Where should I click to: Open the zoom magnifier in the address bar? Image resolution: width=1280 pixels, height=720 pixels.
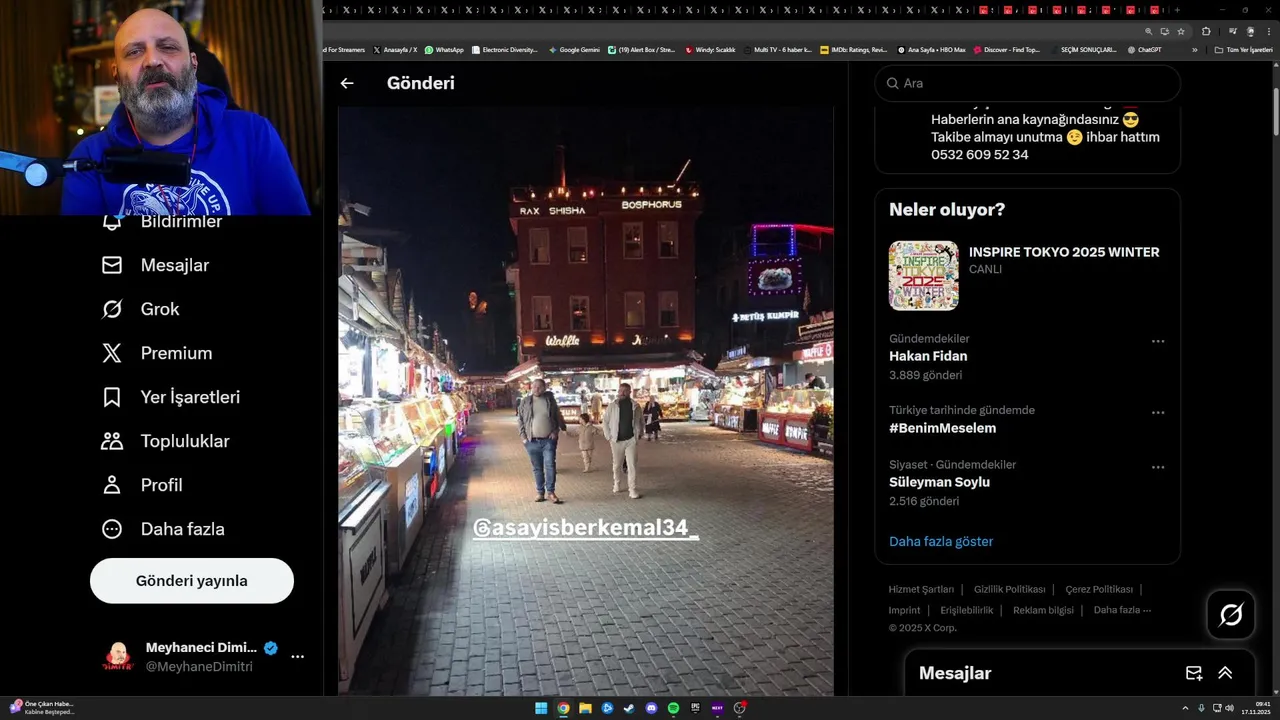point(1148,31)
